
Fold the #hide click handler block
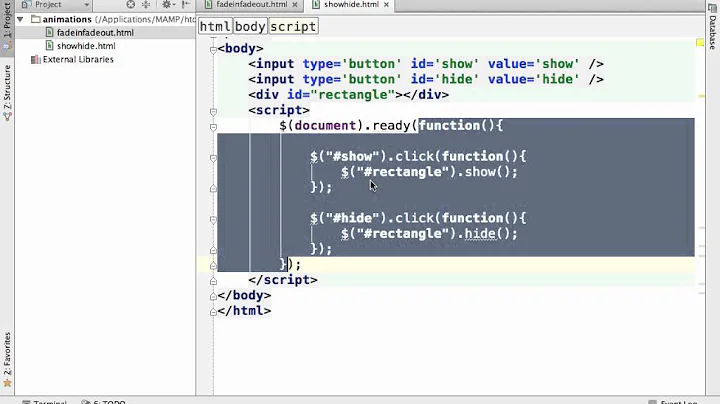click(x=213, y=219)
